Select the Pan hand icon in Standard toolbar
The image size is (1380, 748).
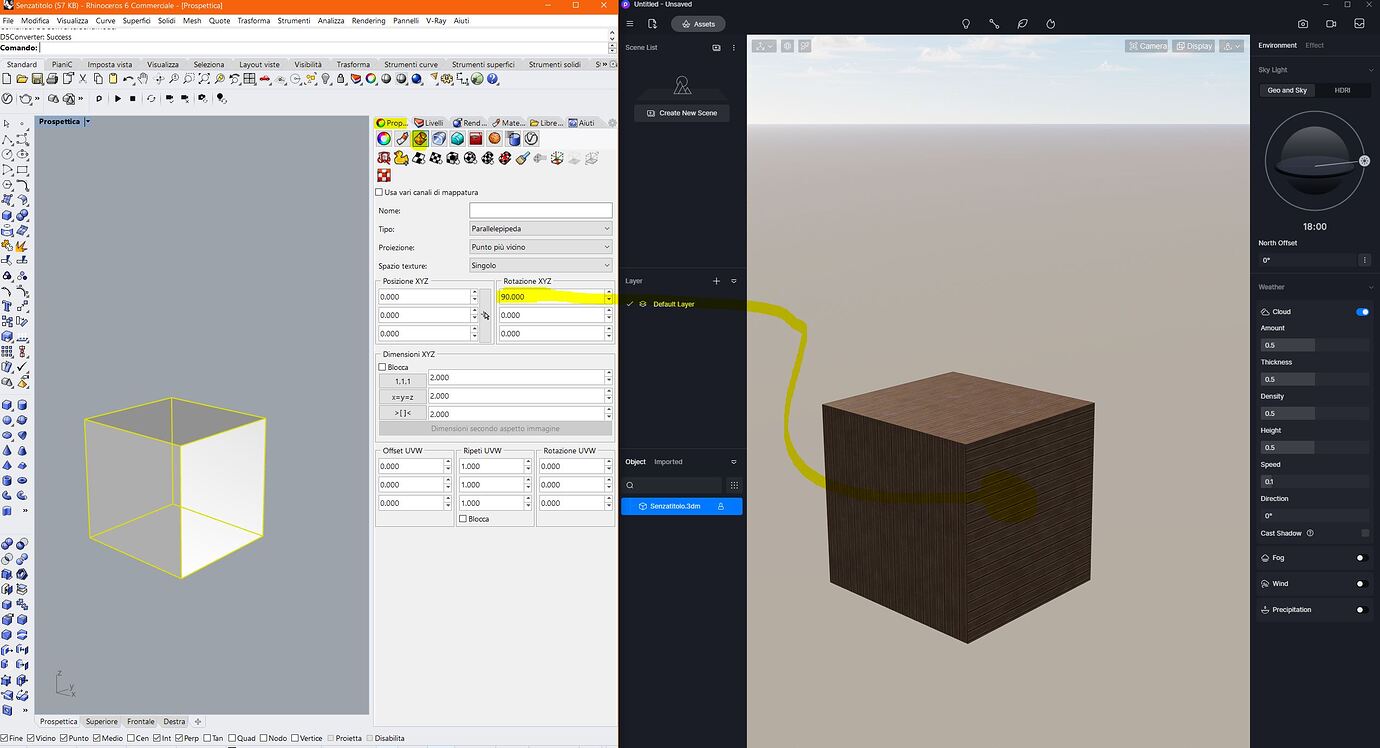(143, 79)
